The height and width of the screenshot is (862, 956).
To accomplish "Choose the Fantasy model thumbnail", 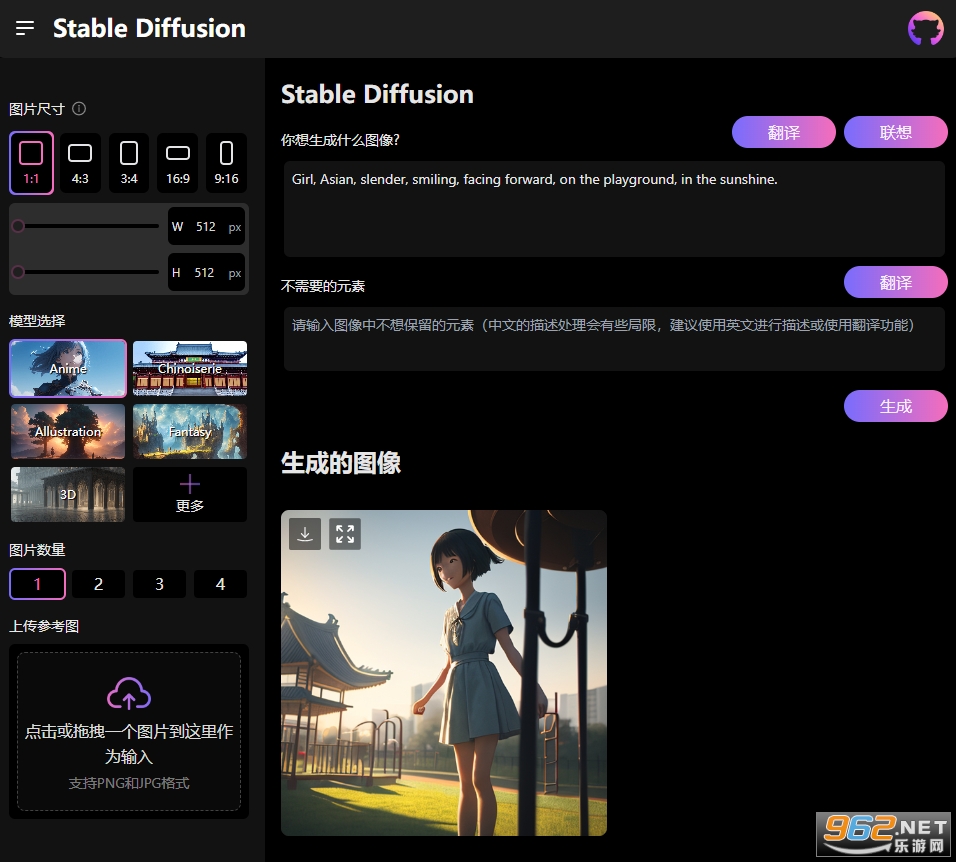I will (x=190, y=431).
